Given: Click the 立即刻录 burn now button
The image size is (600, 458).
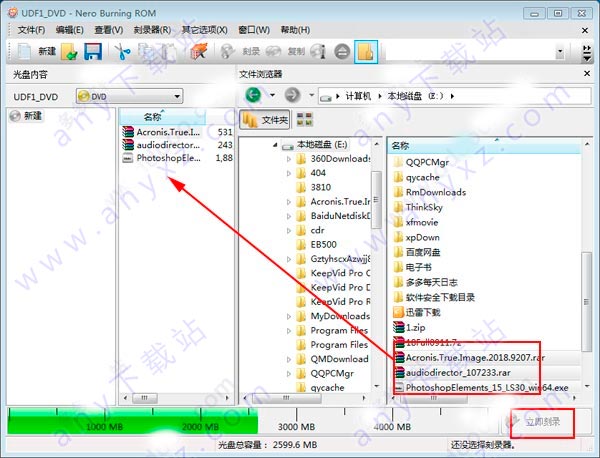Looking at the screenshot, I should pyautogui.click(x=543, y=422).
